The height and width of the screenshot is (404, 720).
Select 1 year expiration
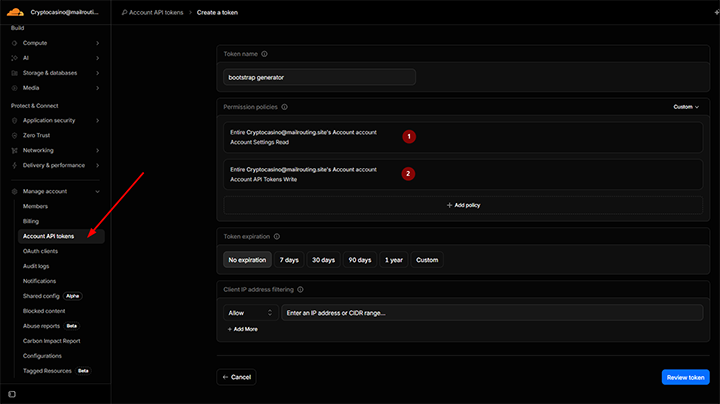394,260
